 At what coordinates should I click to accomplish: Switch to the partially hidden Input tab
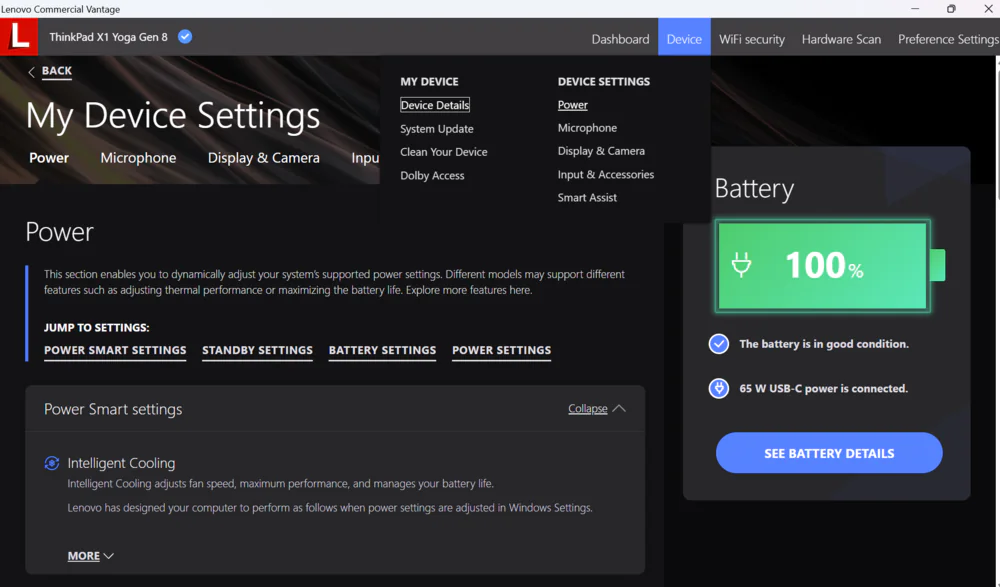coord(365,158)
